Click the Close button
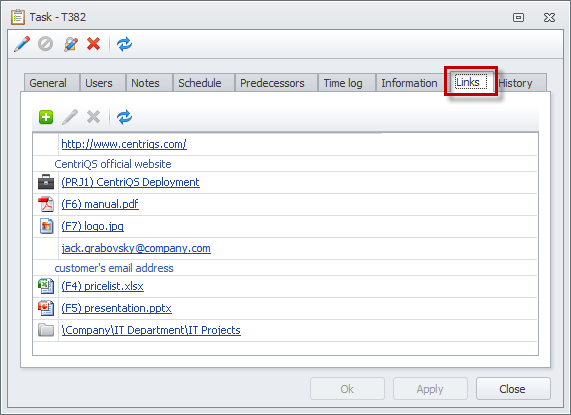 click(513, 389)
